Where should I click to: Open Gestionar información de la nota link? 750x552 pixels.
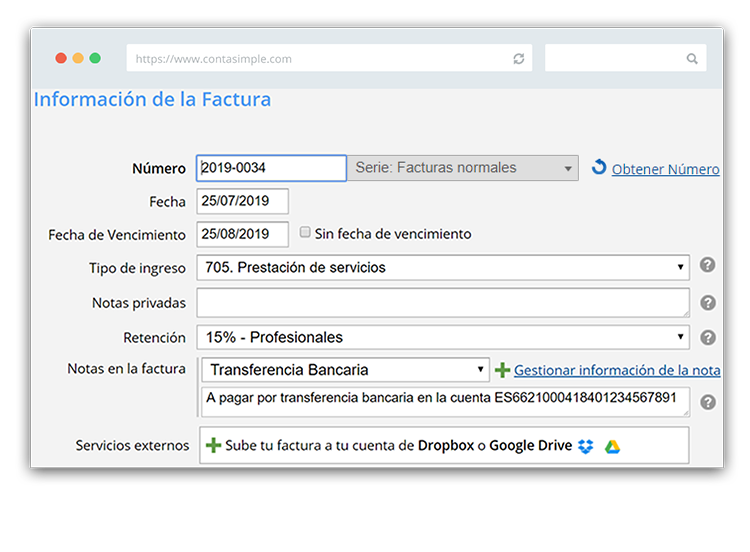(x=616, y=370)
